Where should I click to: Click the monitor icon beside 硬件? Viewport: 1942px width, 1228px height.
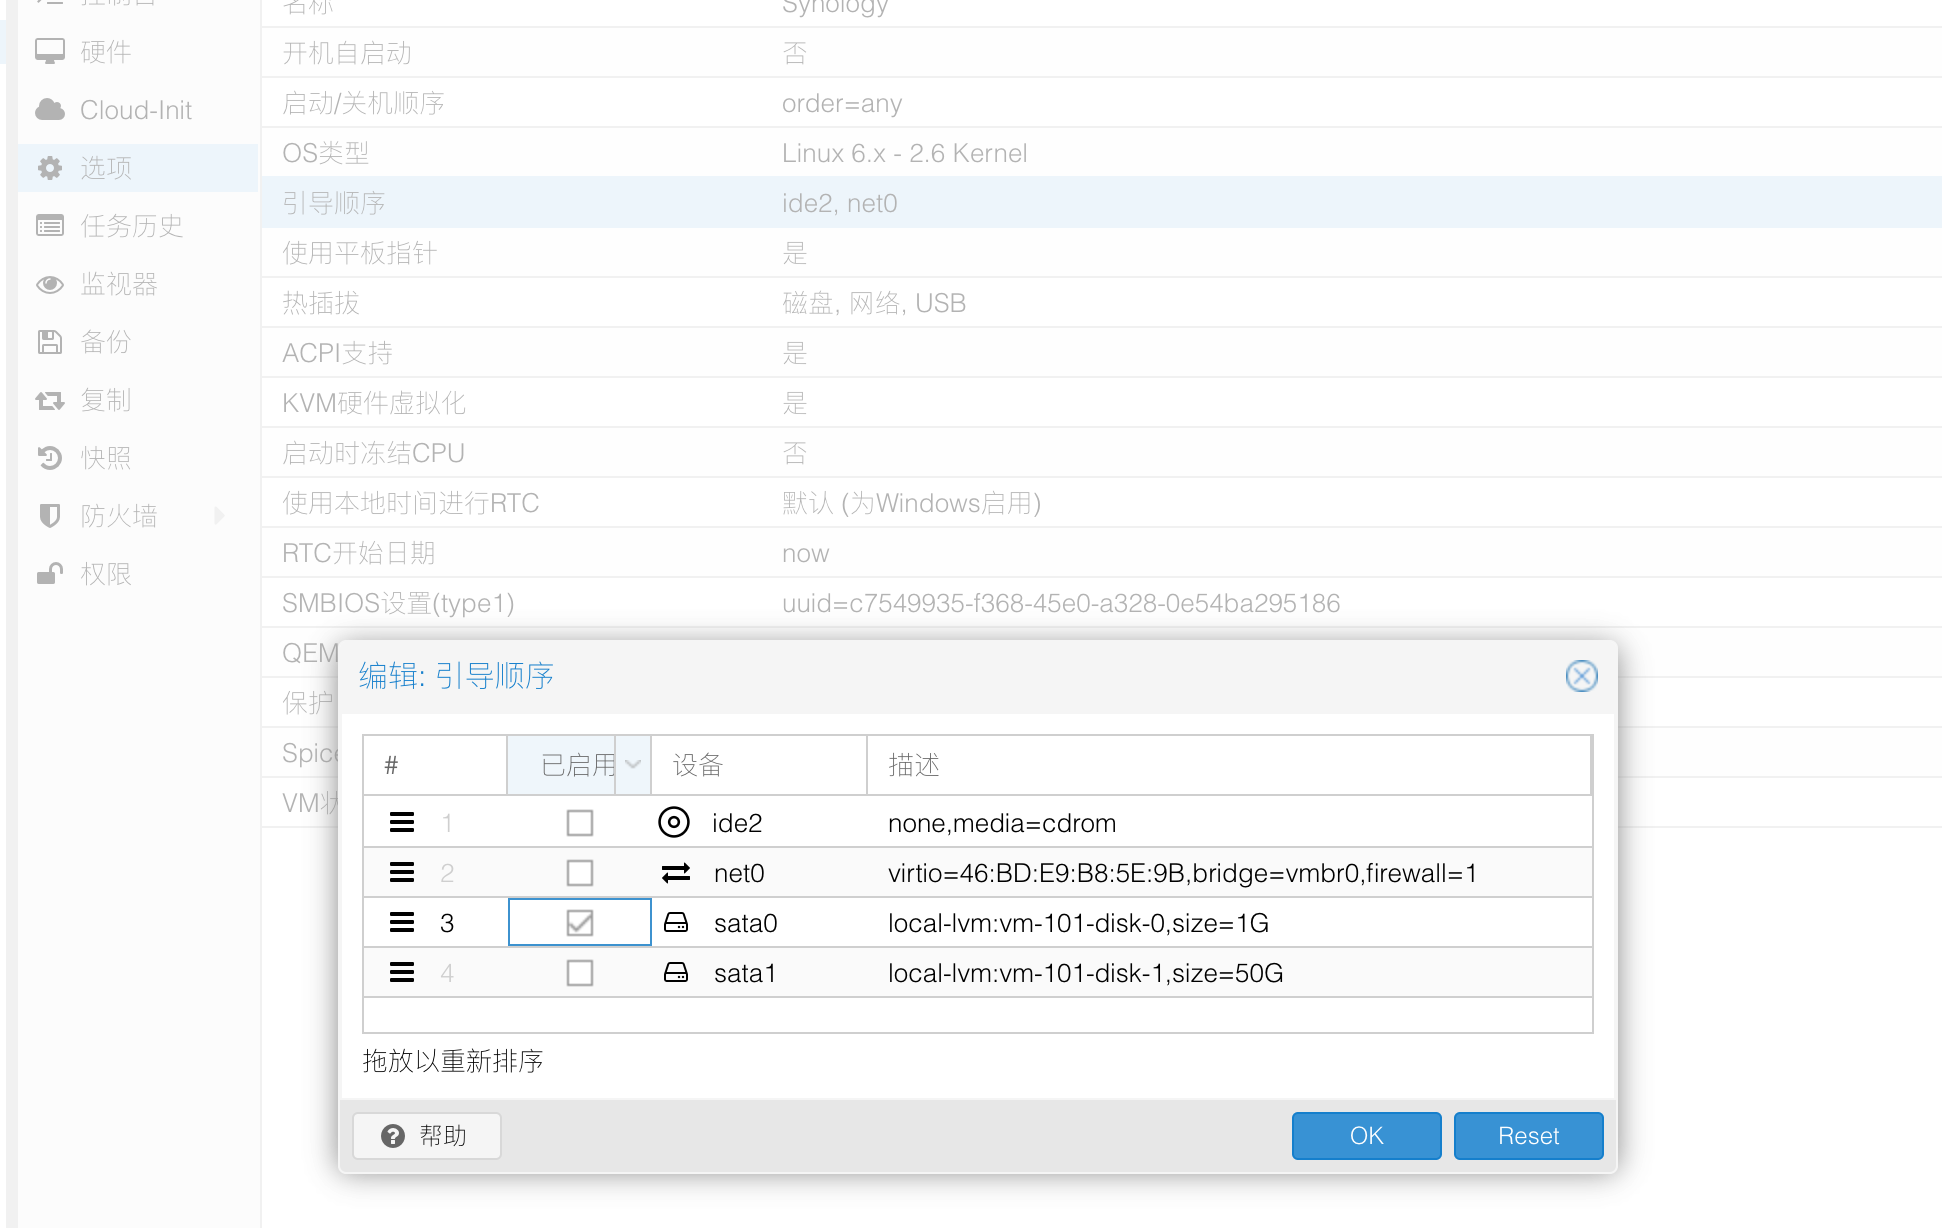click(50, 52)
